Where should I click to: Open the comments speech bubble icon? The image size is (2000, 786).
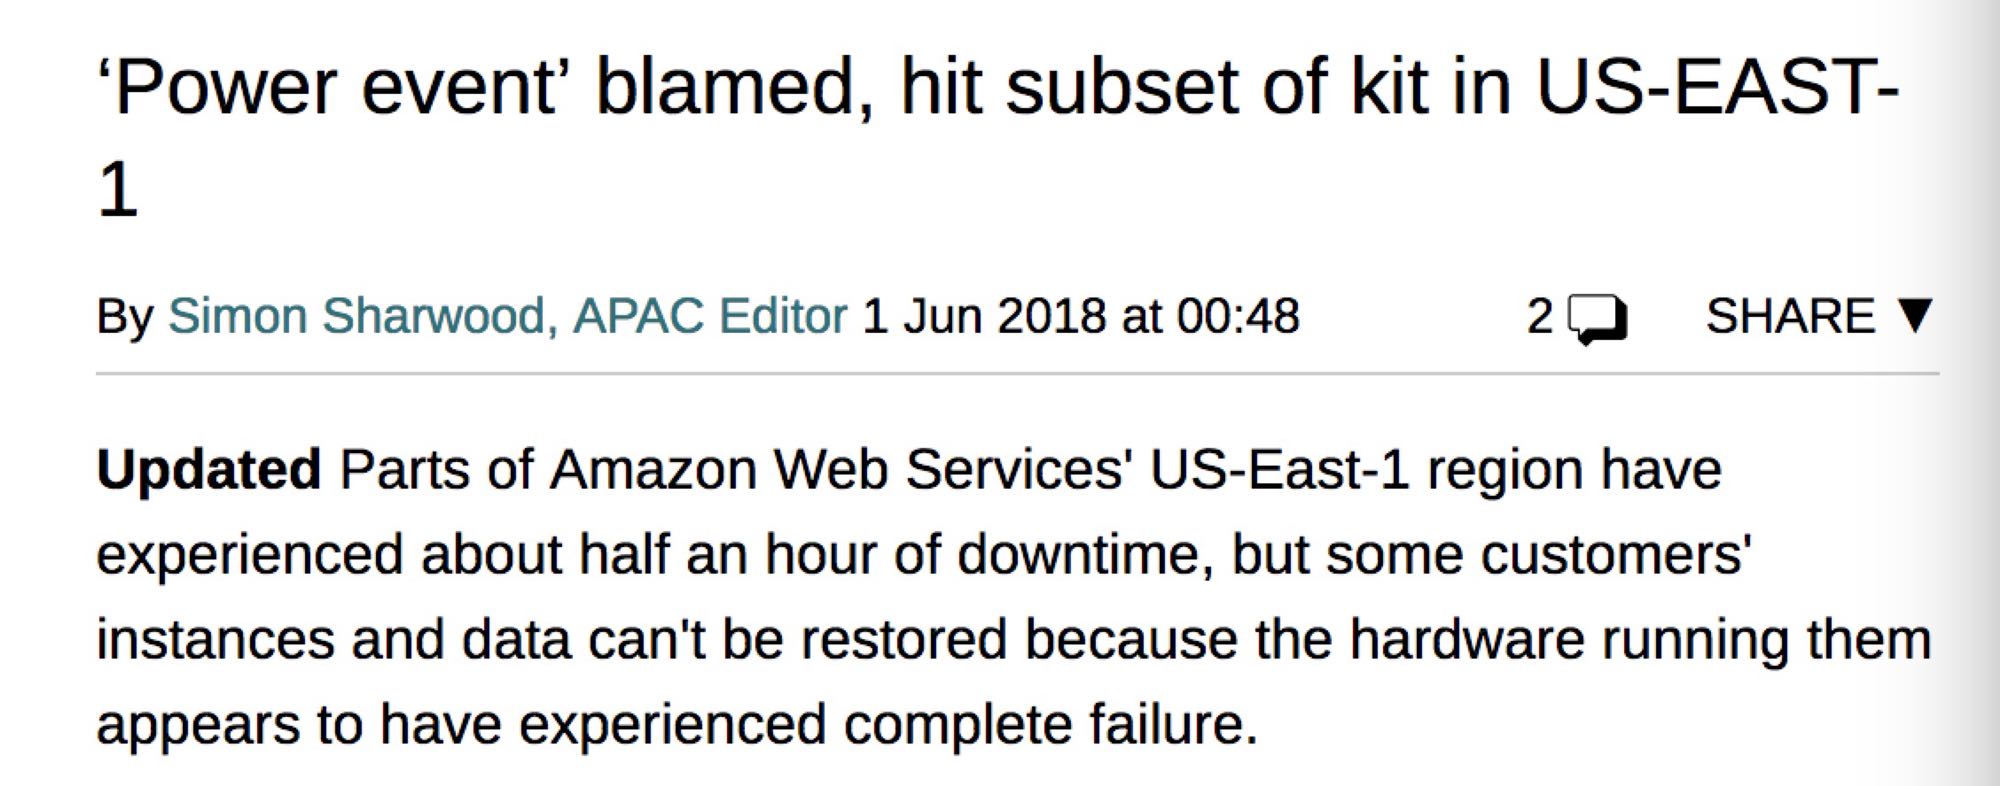tap(1597, 319)
